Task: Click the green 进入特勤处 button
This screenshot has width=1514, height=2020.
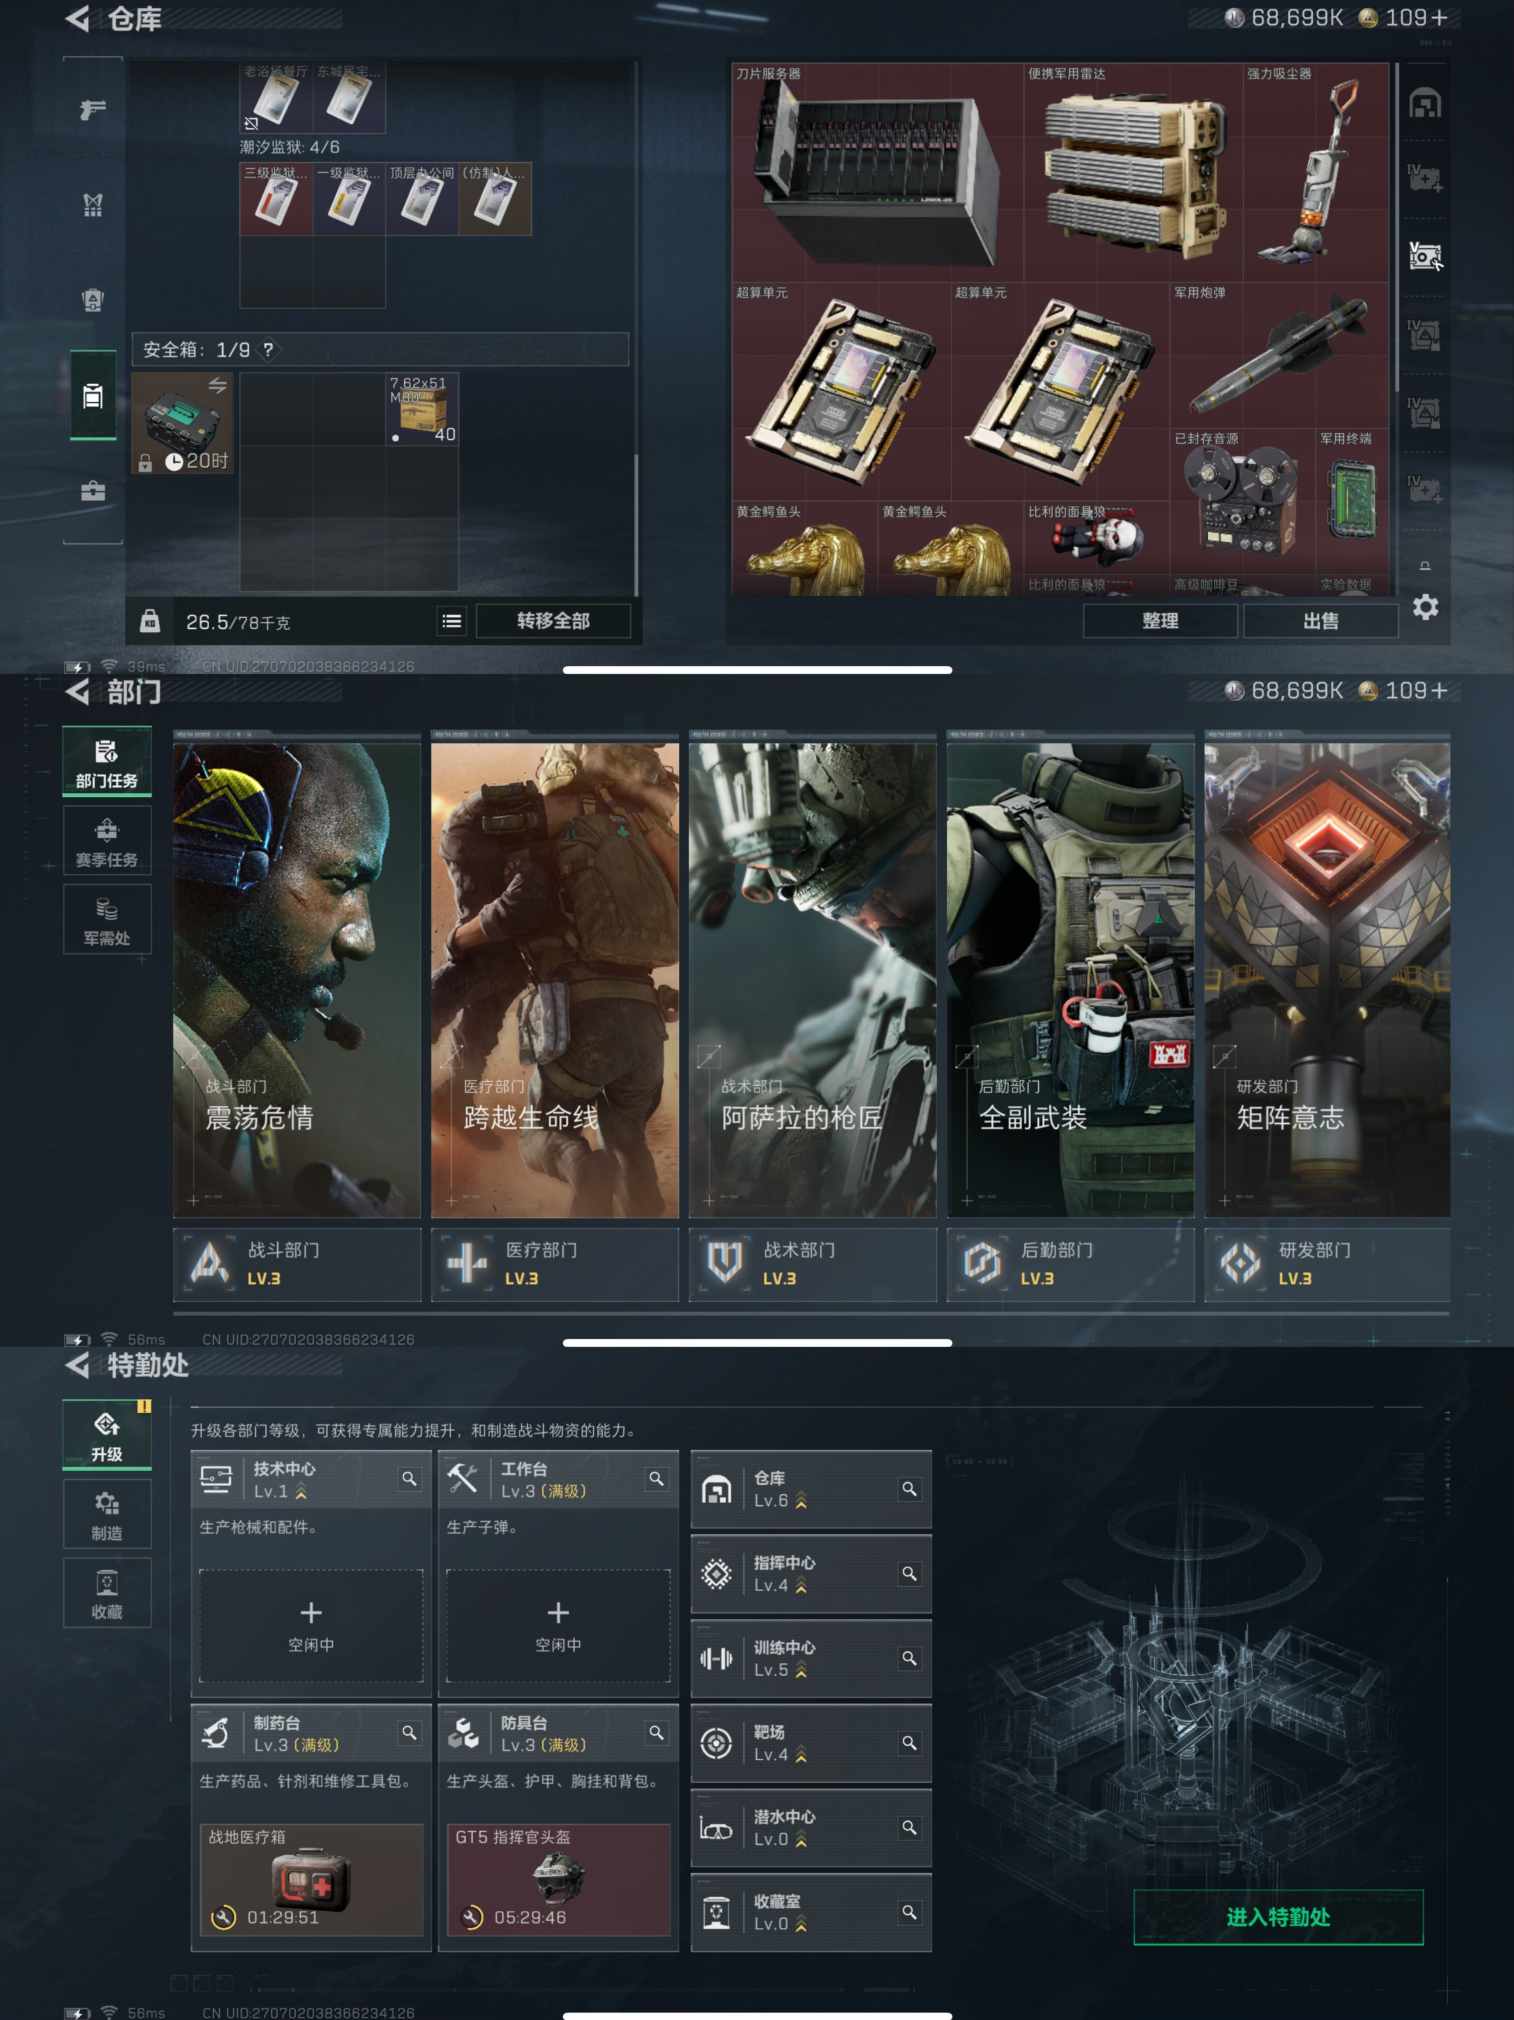Action: point(1277,1917)
